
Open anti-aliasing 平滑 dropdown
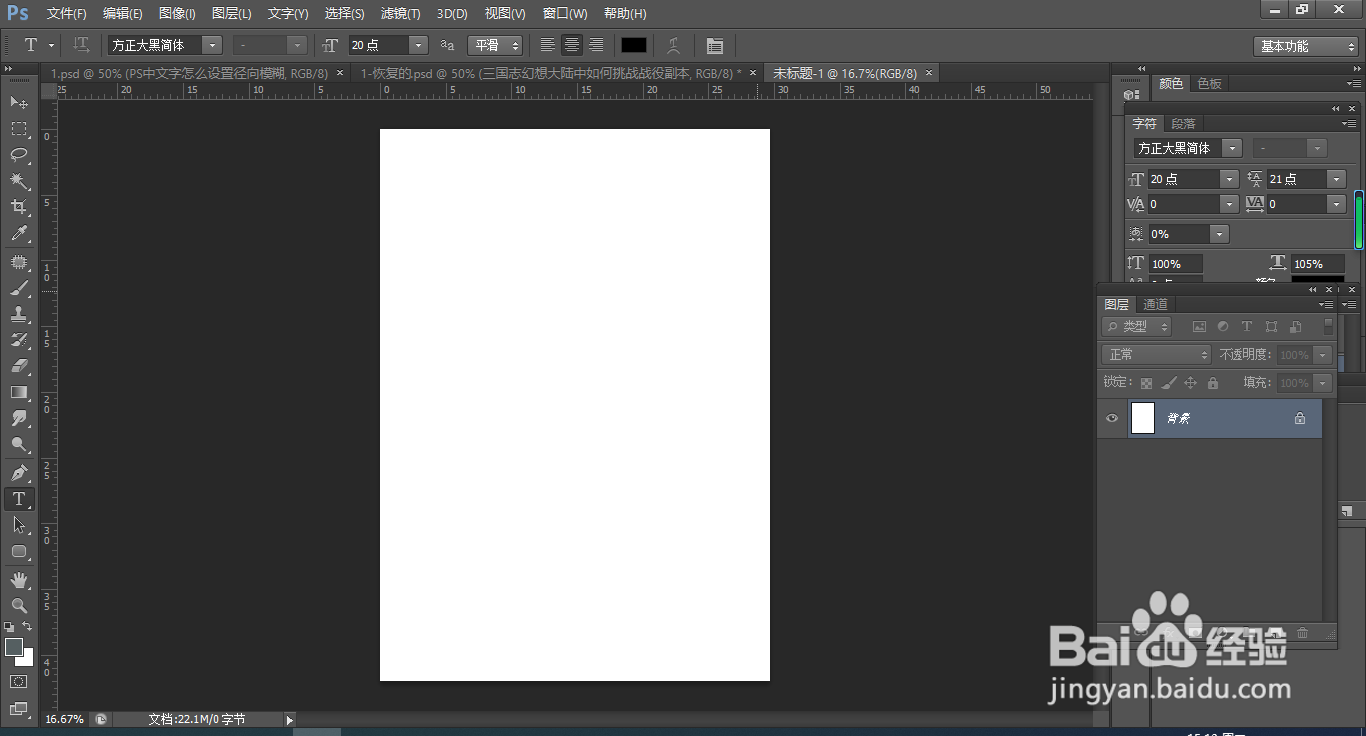(496, 45)
